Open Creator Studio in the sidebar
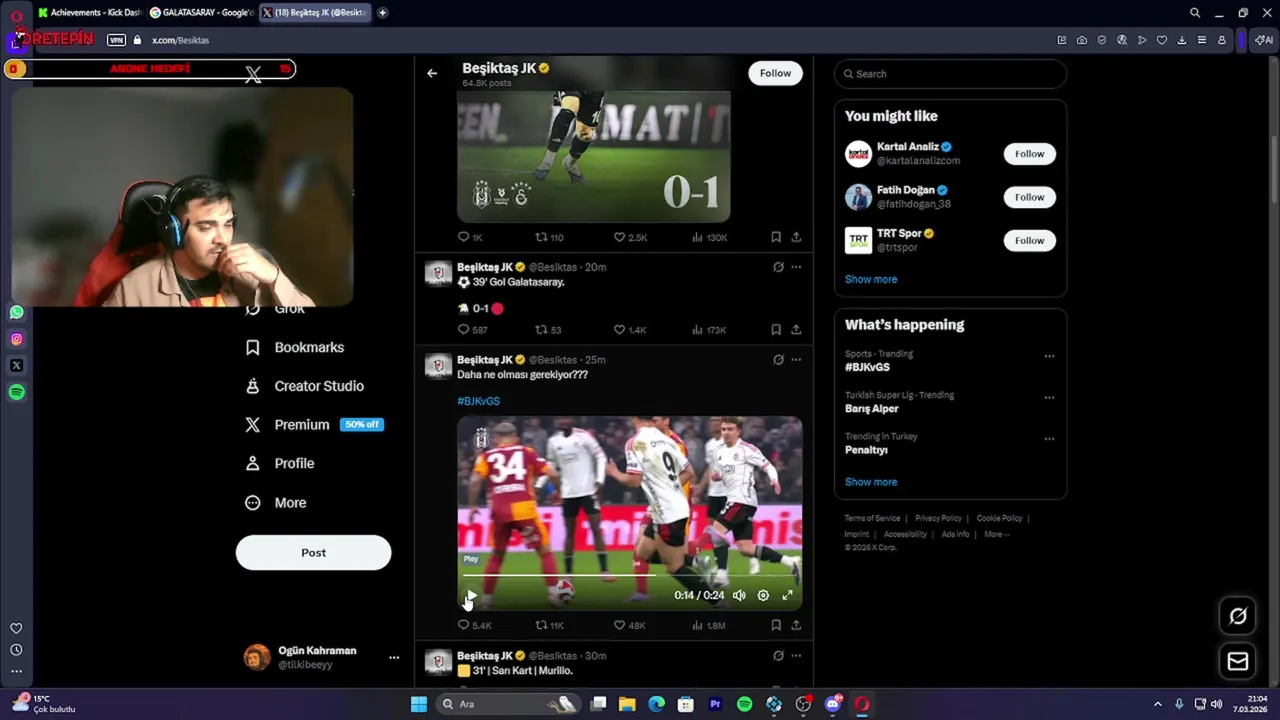 tap(305, 386)
